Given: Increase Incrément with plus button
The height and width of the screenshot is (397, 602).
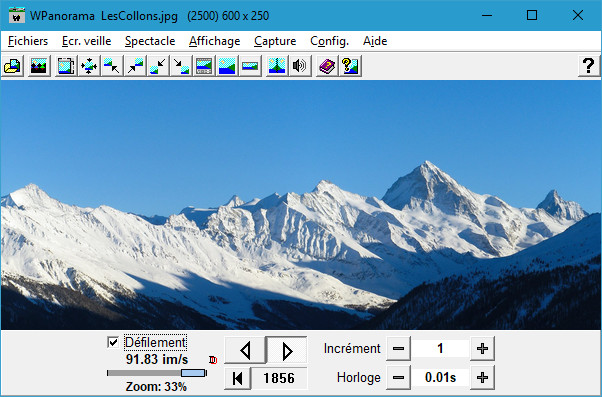Looking at the screenshot, I should click(482, 349).
